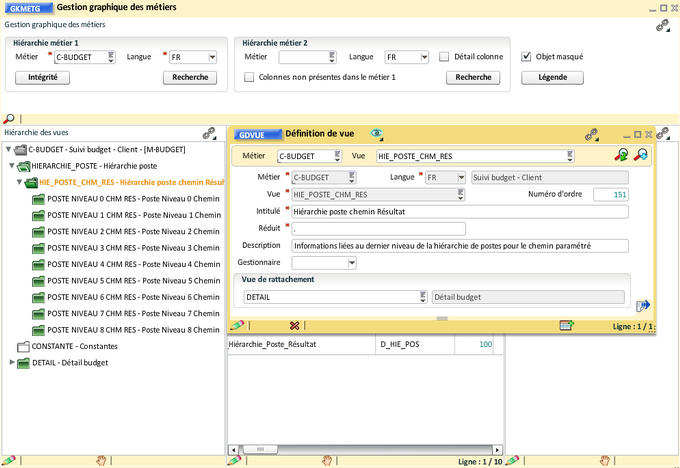Click the blue arrow icon beside Détail budget
Viewport: 680px width, 468px height.
[643, 306]
